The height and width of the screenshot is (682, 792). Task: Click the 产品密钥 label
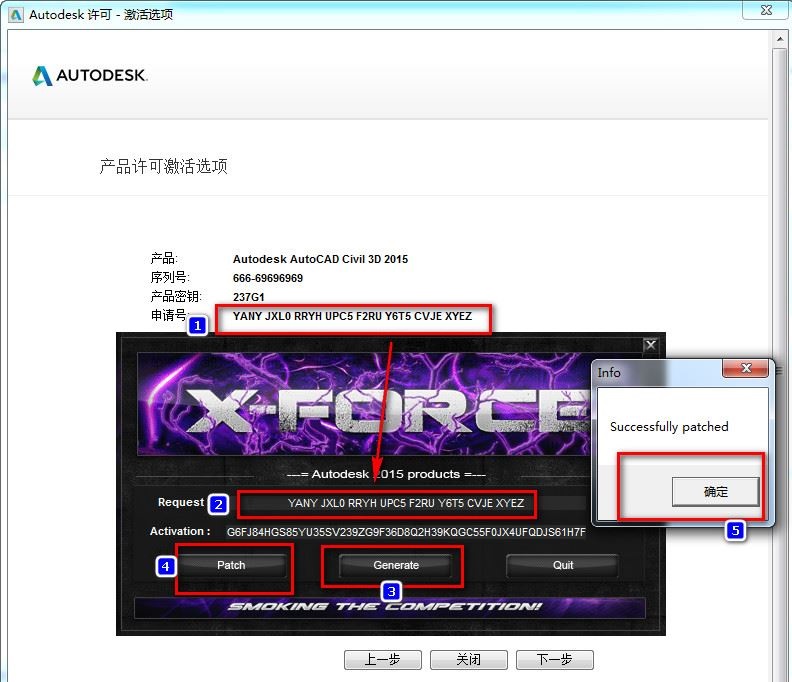[x=176, y=296]
